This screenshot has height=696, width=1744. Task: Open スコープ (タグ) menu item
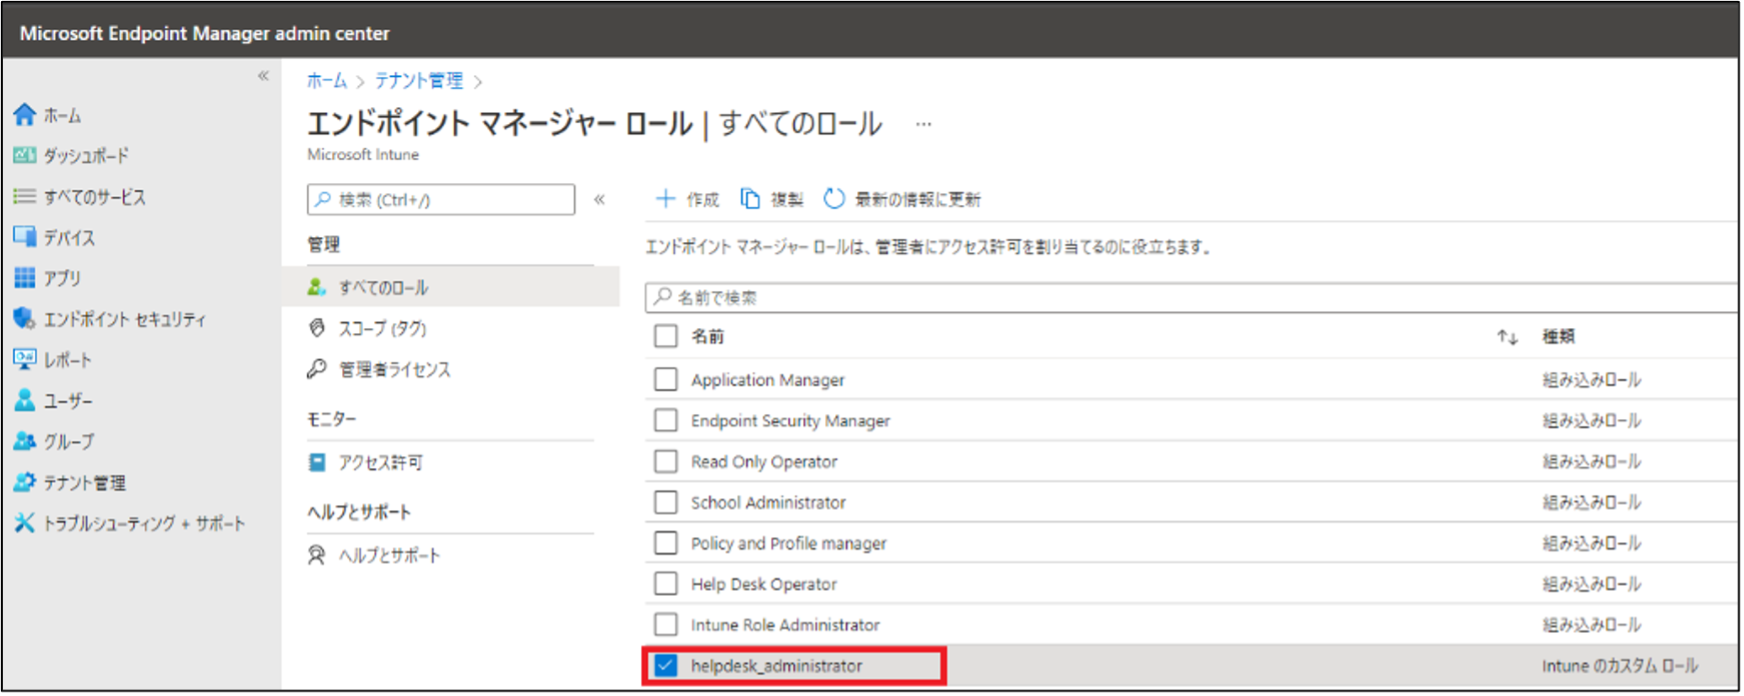click(x=451, y=328)
